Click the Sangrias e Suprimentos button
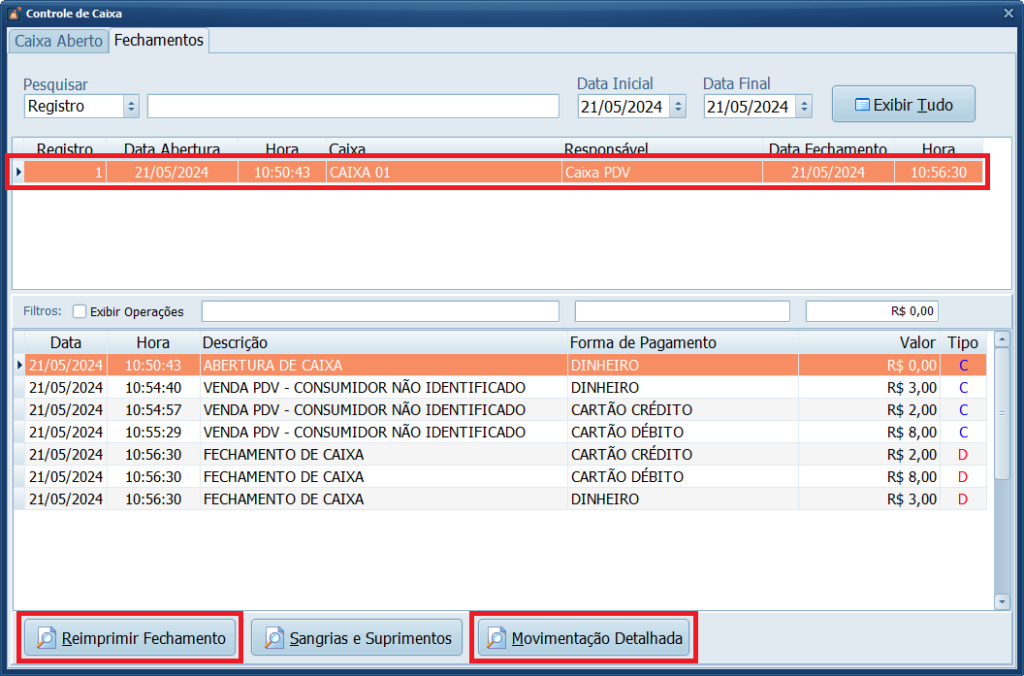This screenshot has width=1024, height=676. [x=359, y=638]
